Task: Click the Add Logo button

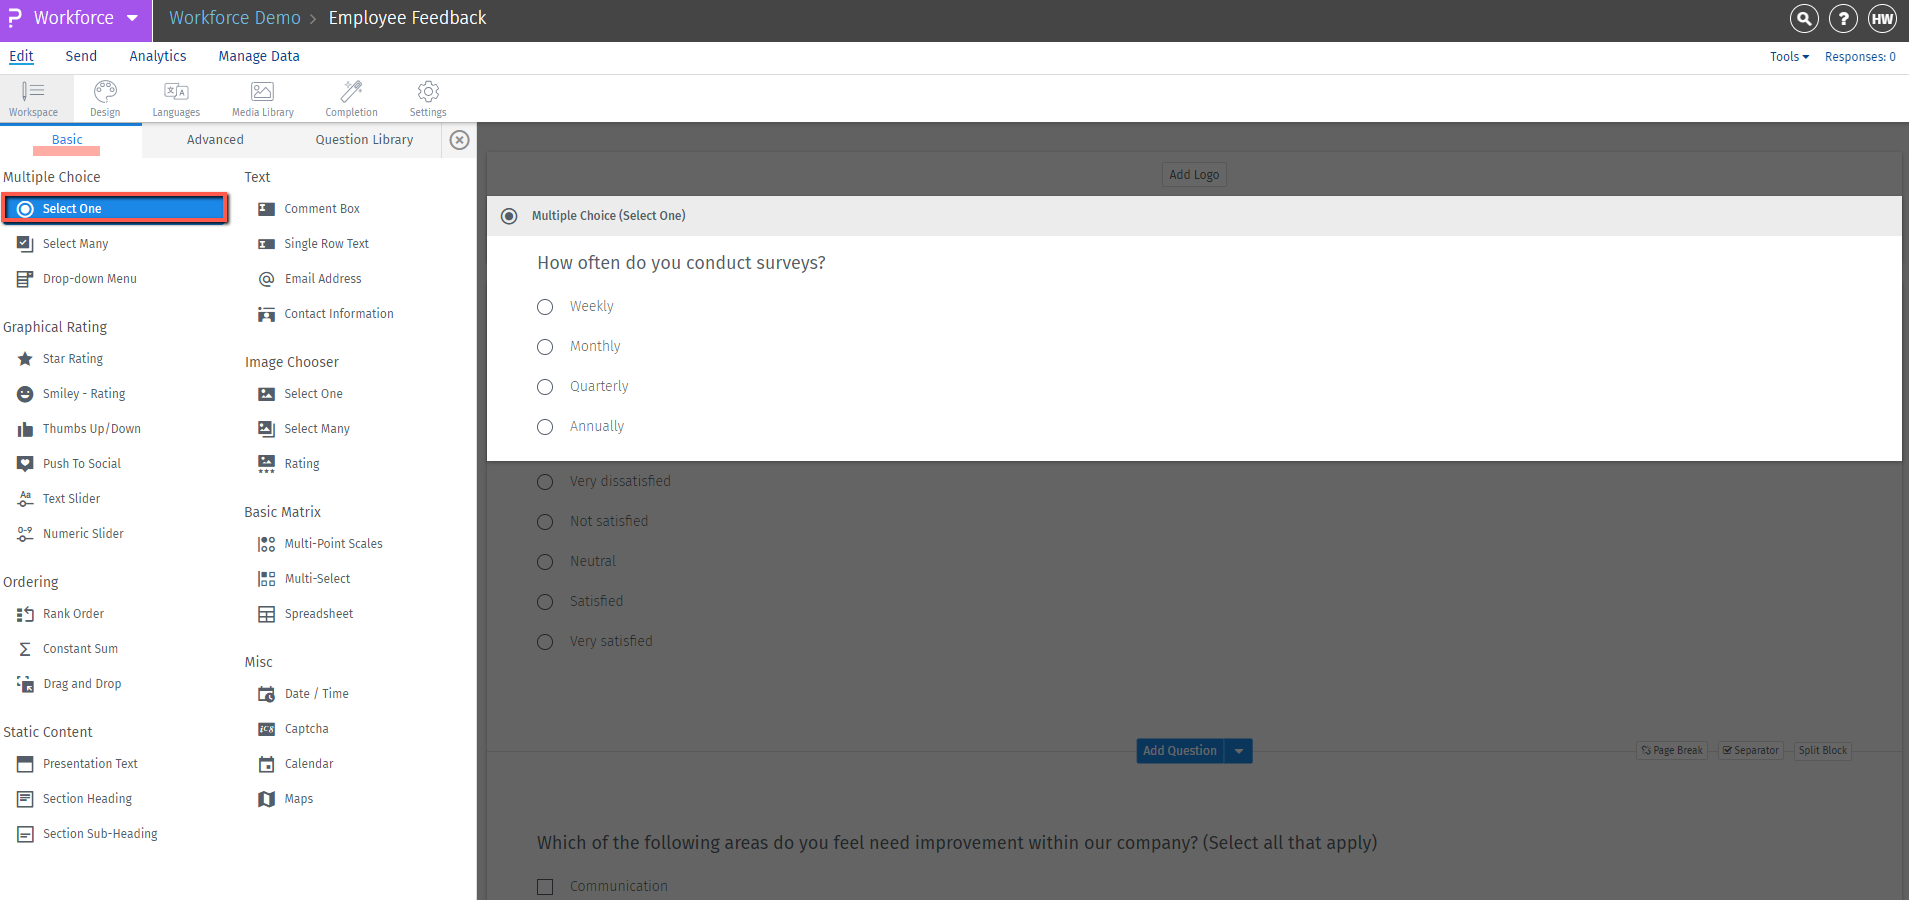Action: pos(1193,174)
